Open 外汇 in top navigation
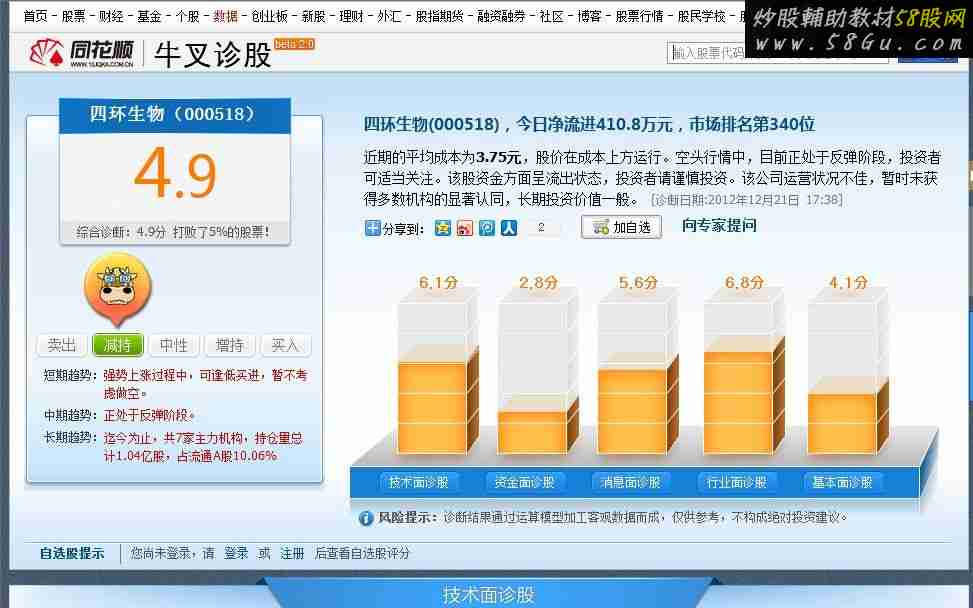Viewport: 973px width, 608px height. [389, 17]
